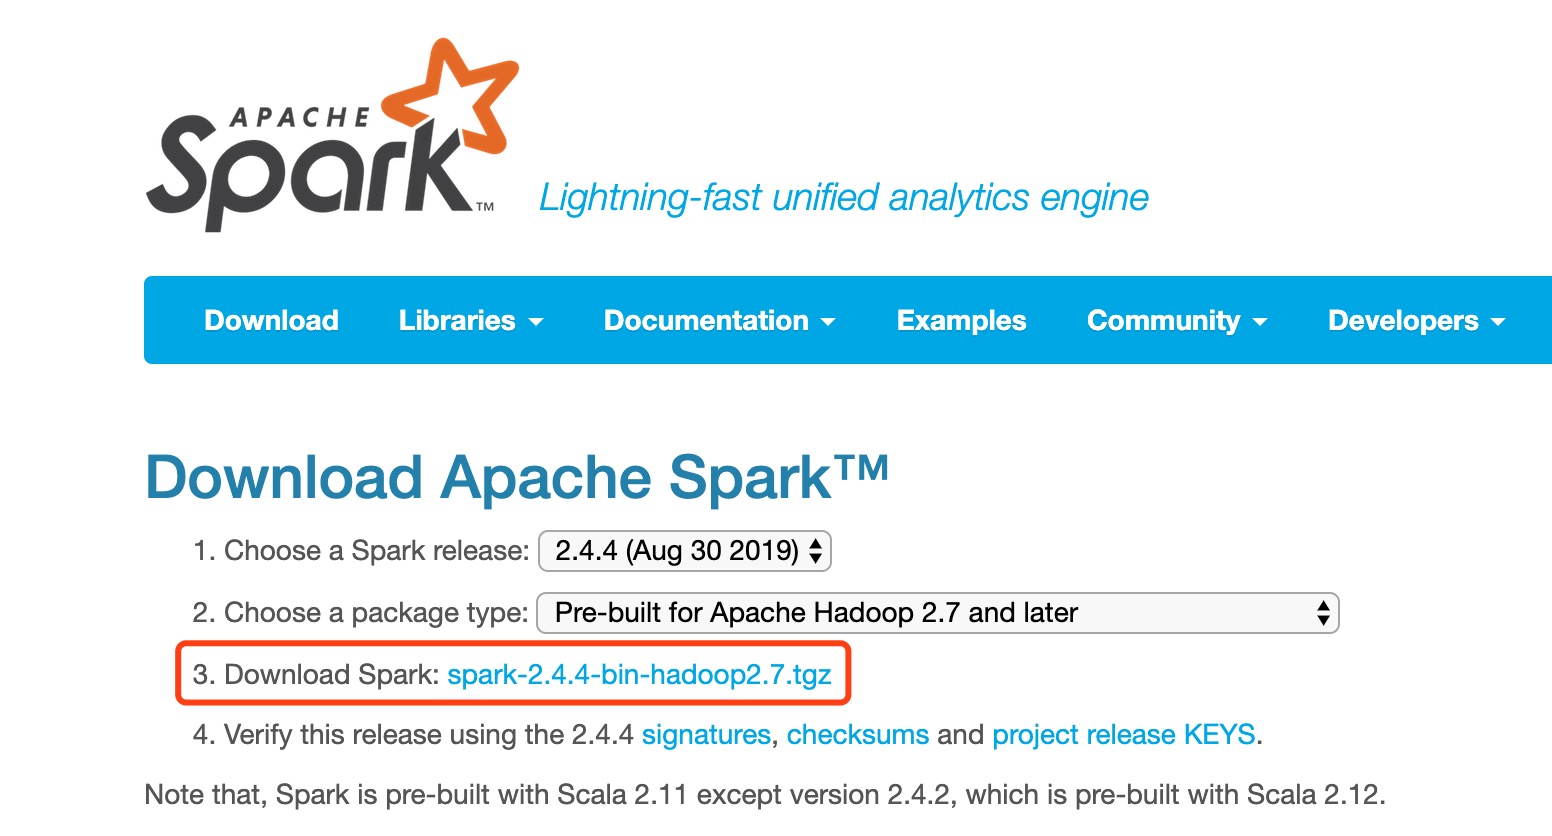Go to the Download navigation item
The image size is (1552, 836).
[271, 321]
